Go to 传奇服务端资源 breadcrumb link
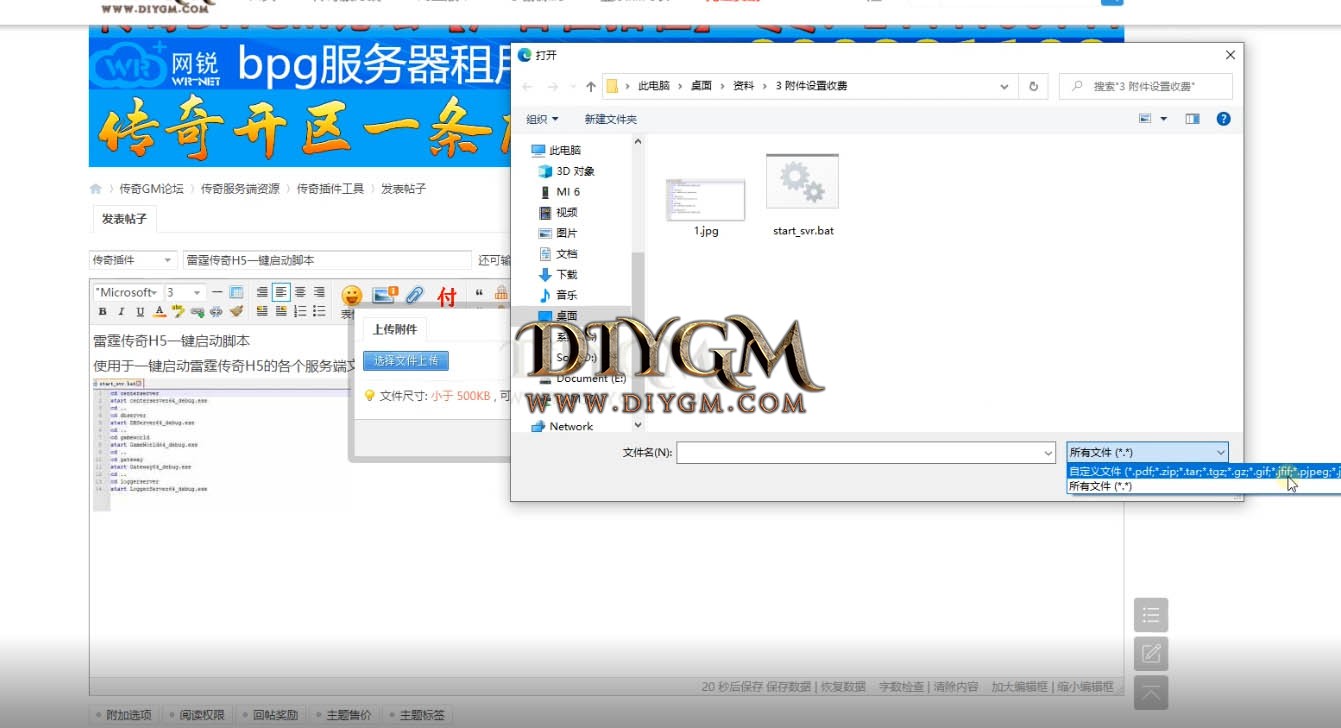This screenshot has height=728, width=1341. (240, 188)
